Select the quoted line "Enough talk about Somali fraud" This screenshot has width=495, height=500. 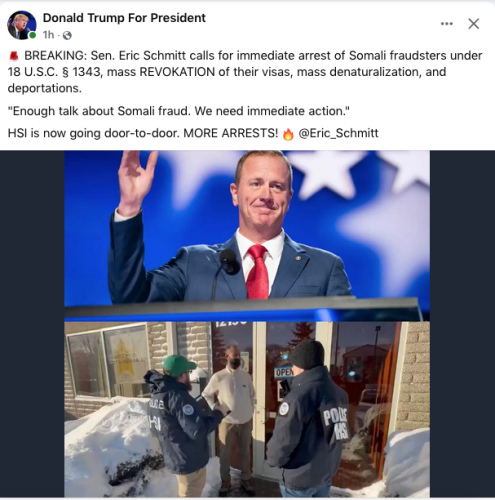coord(179,111)
